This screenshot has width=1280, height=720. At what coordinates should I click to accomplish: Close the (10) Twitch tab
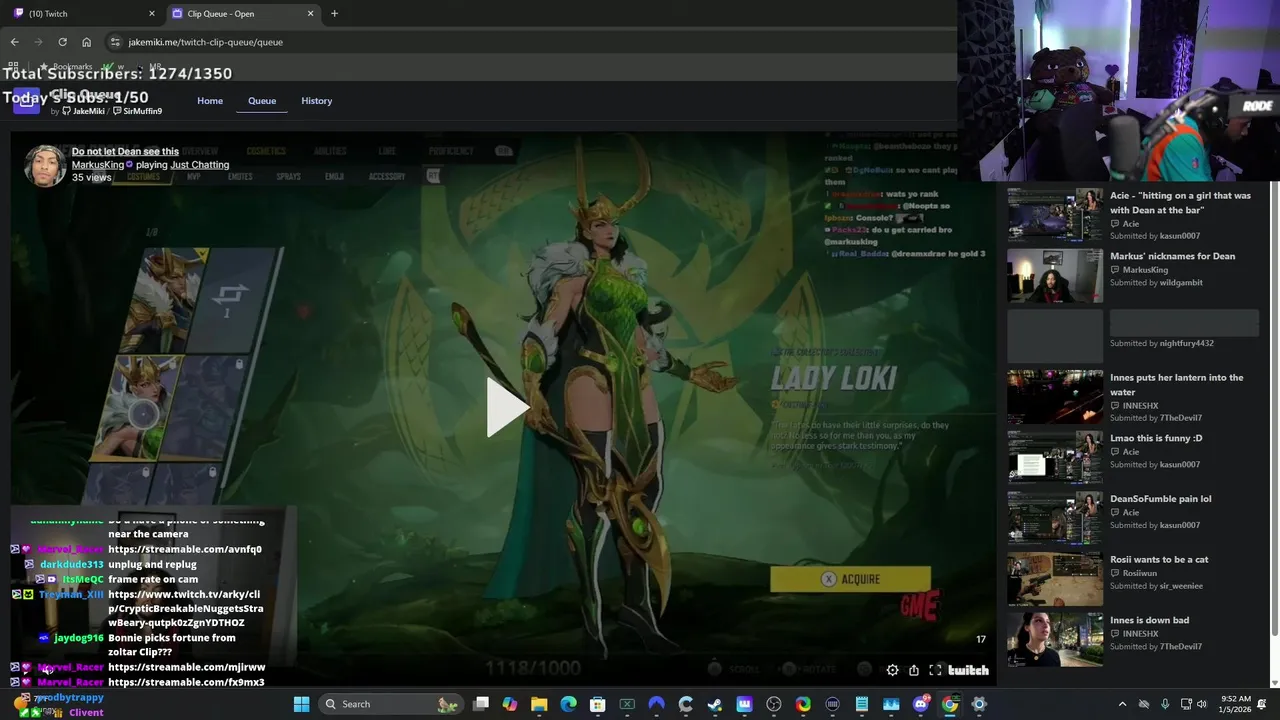point(152,14)
